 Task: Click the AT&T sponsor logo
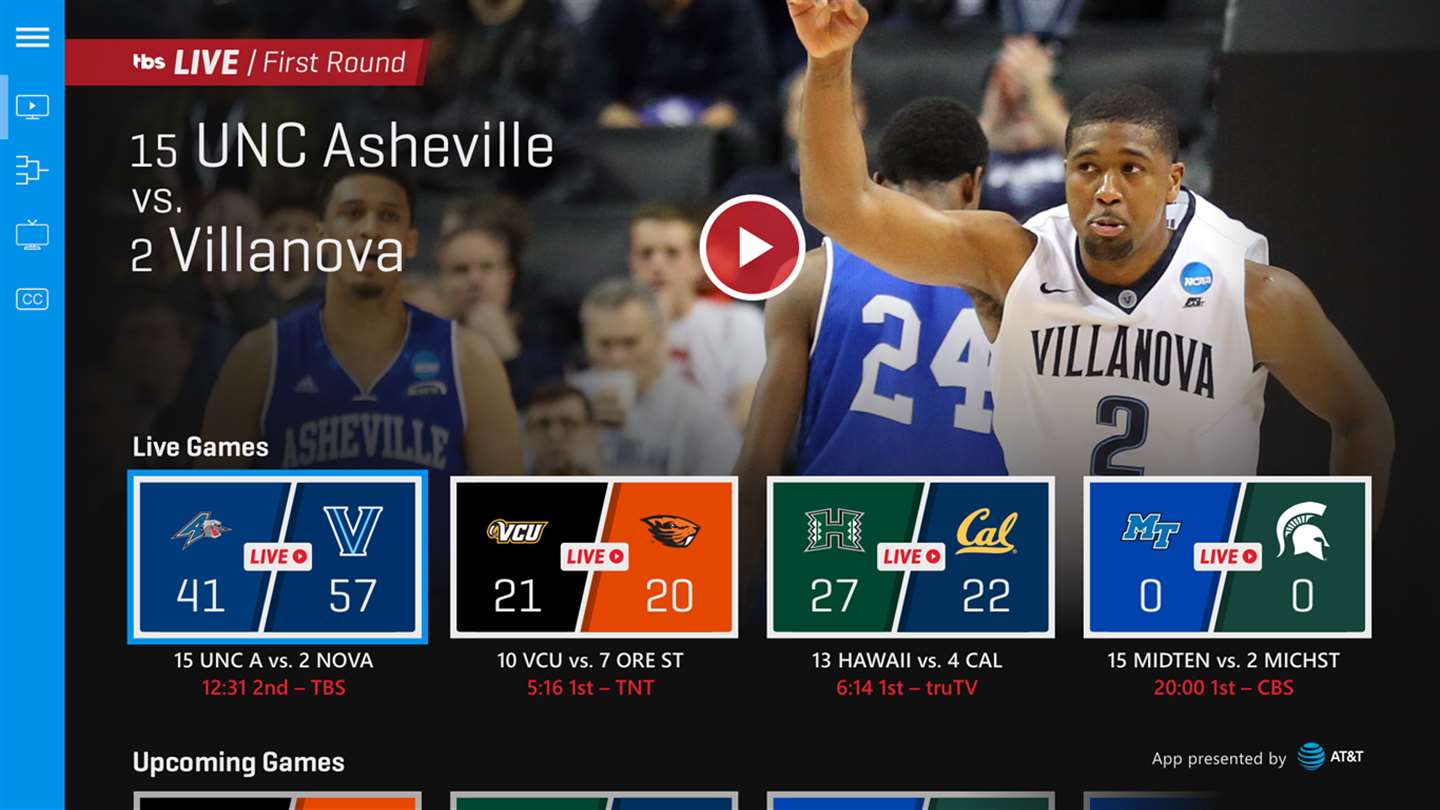pos(1330,756)
